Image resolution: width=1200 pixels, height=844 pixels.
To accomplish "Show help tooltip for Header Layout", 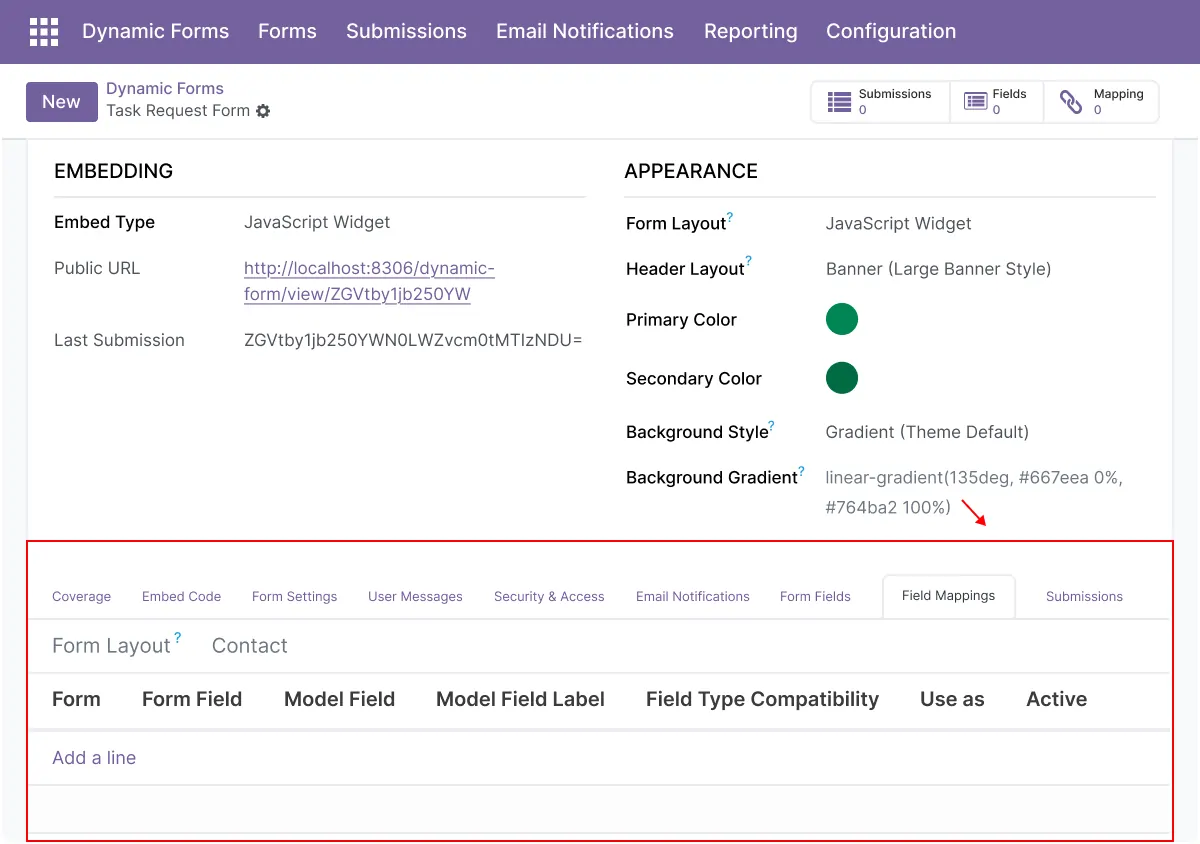I will pos(748,263).
